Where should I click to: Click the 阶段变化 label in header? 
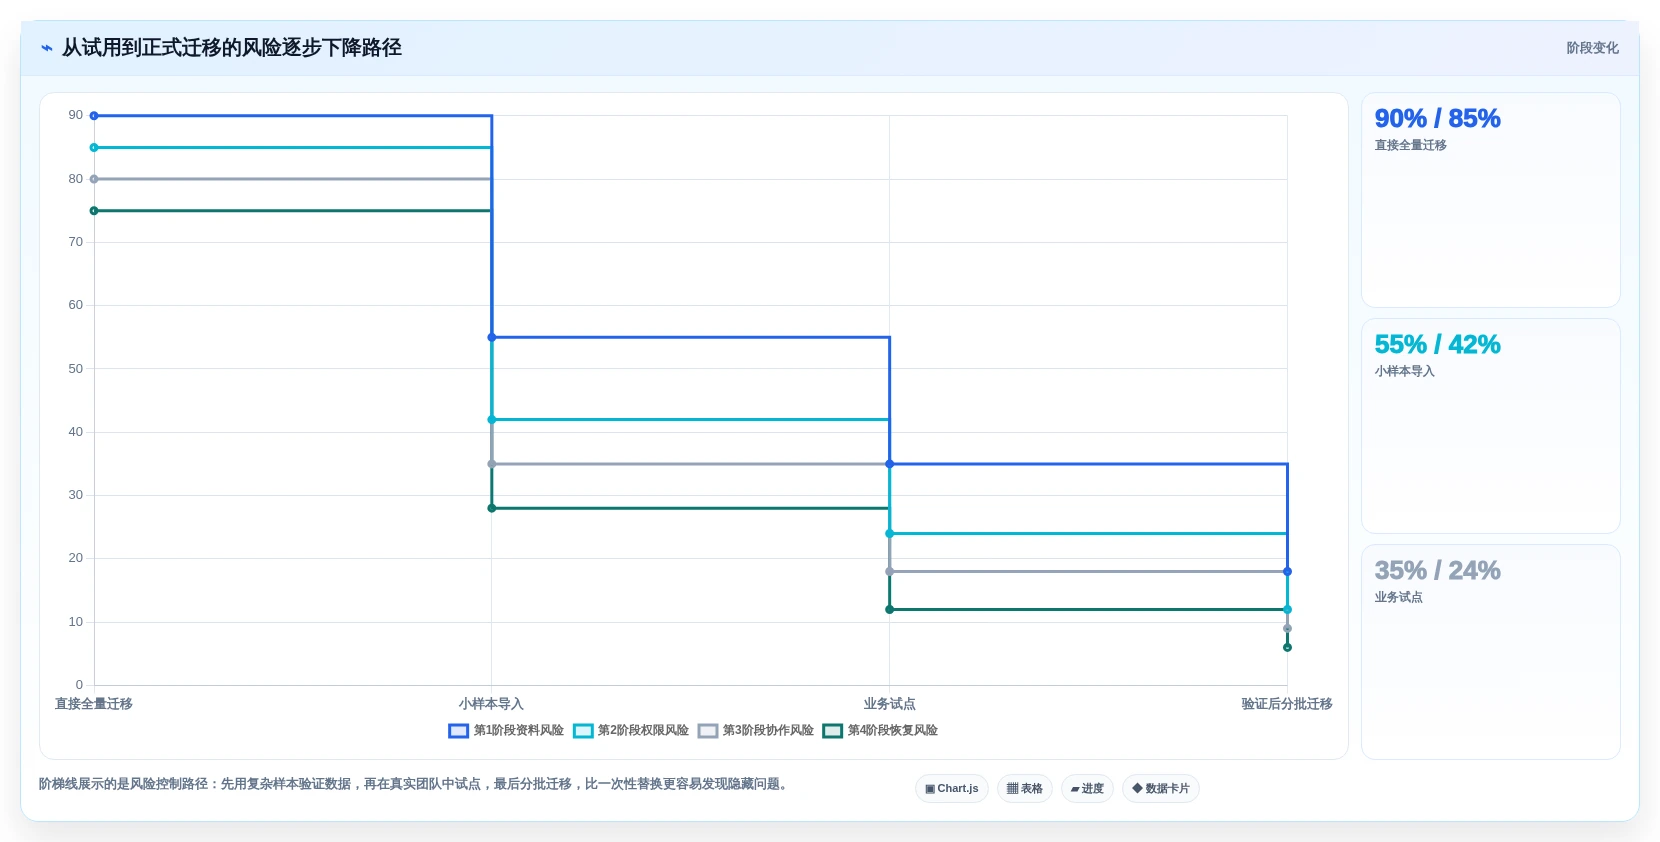pos(1592,48)
